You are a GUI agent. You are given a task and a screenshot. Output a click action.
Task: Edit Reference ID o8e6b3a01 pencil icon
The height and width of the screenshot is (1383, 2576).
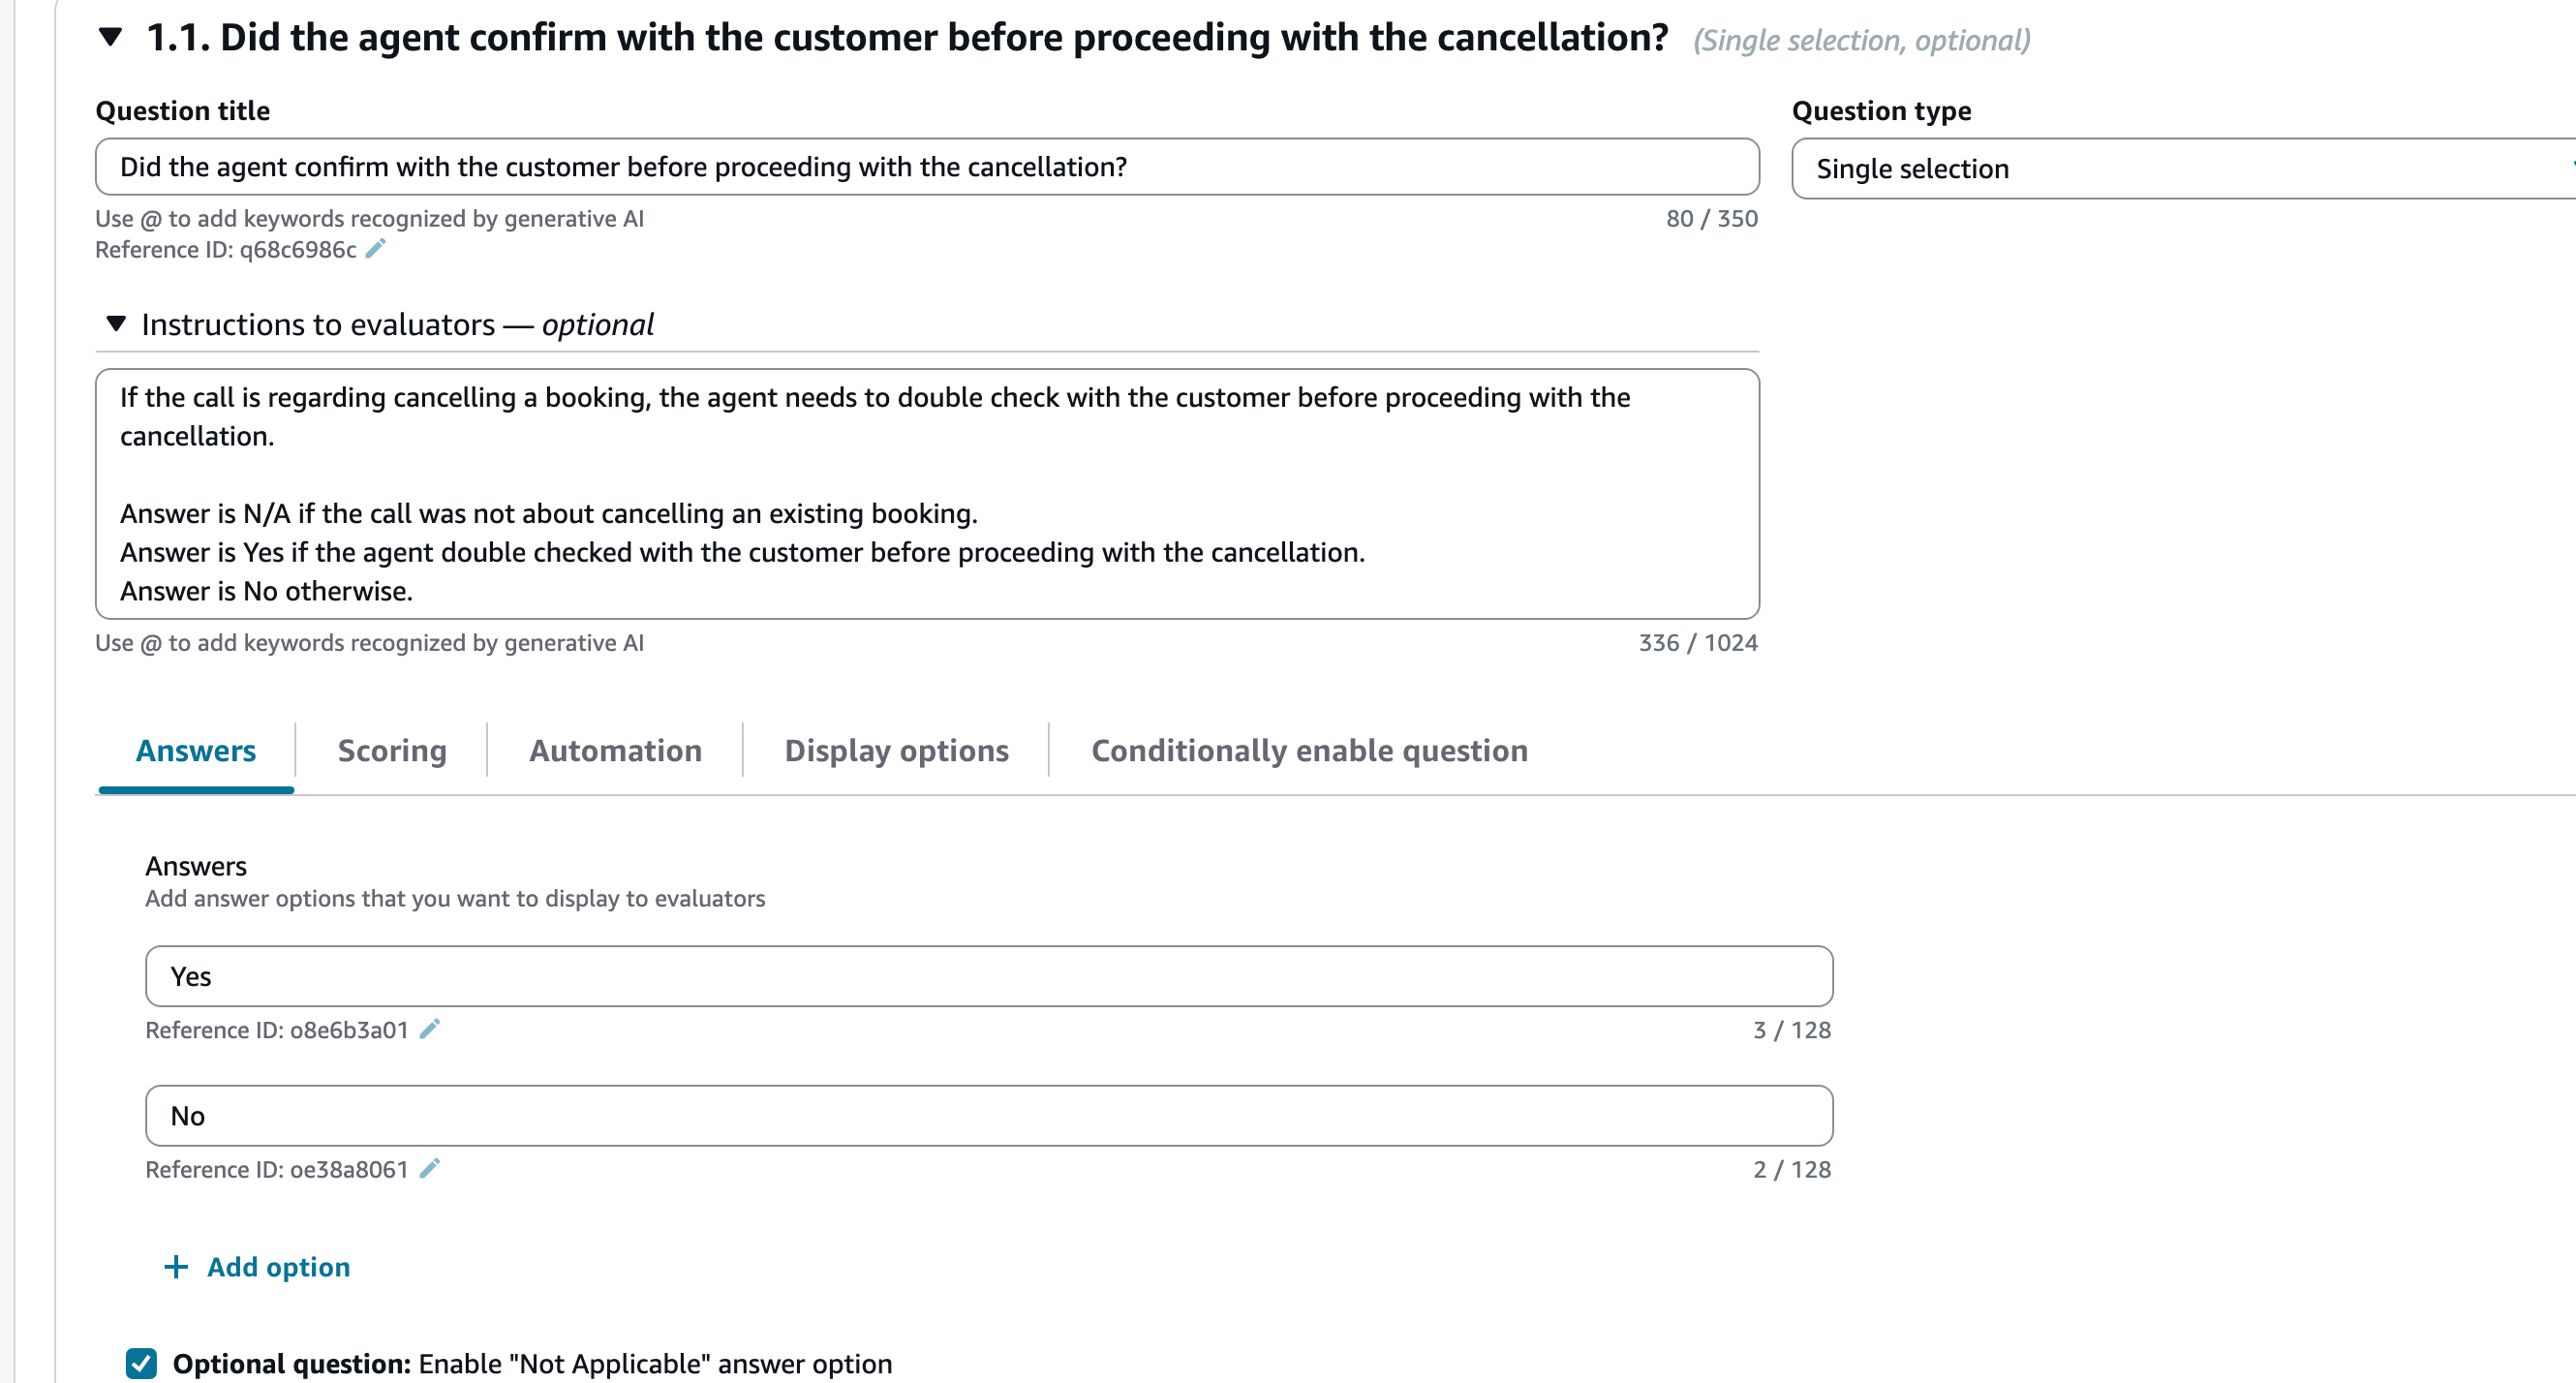click(x=429, y=1029)
